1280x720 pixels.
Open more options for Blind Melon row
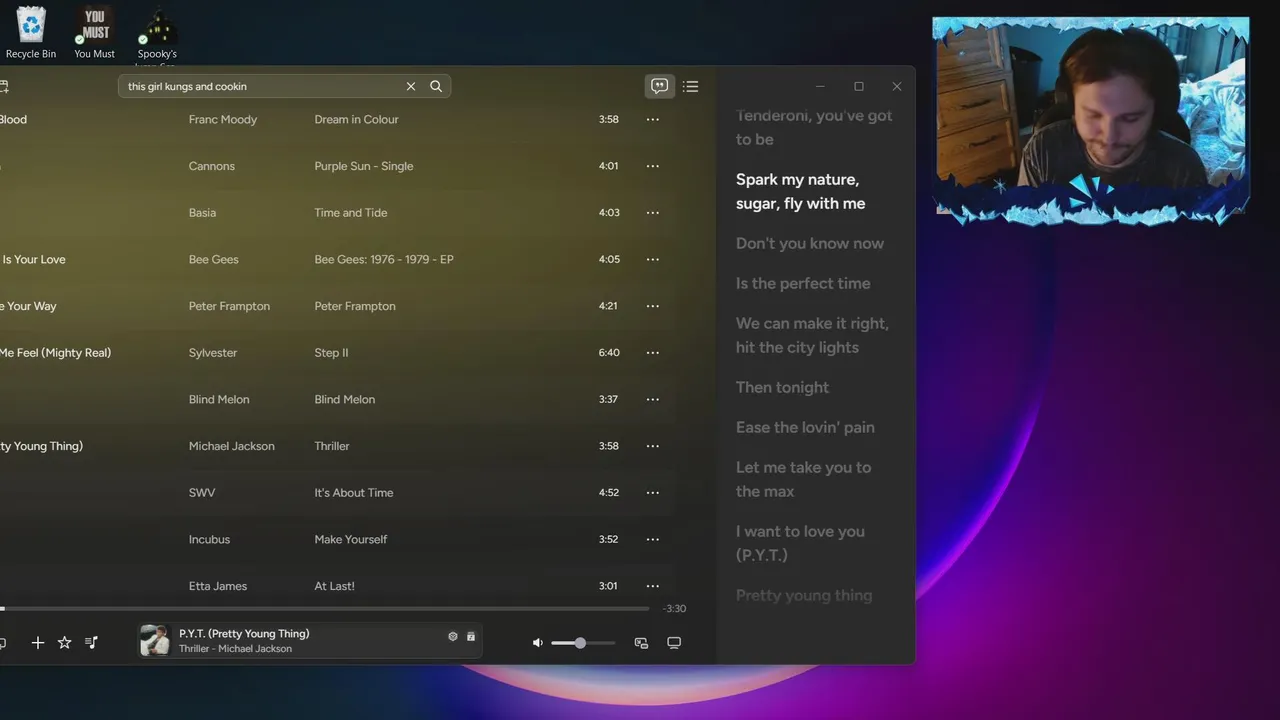pyautogui.click(x=653, y=399)
